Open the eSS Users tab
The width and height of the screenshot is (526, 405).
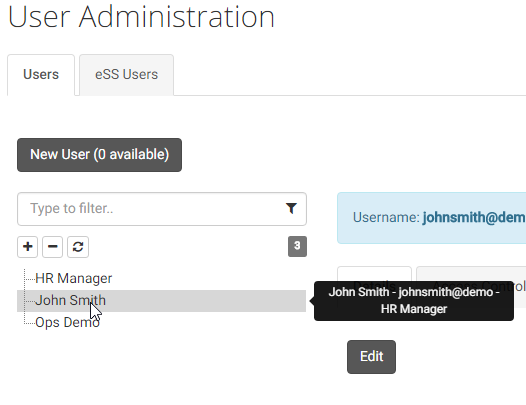click(x=126, y=75)
